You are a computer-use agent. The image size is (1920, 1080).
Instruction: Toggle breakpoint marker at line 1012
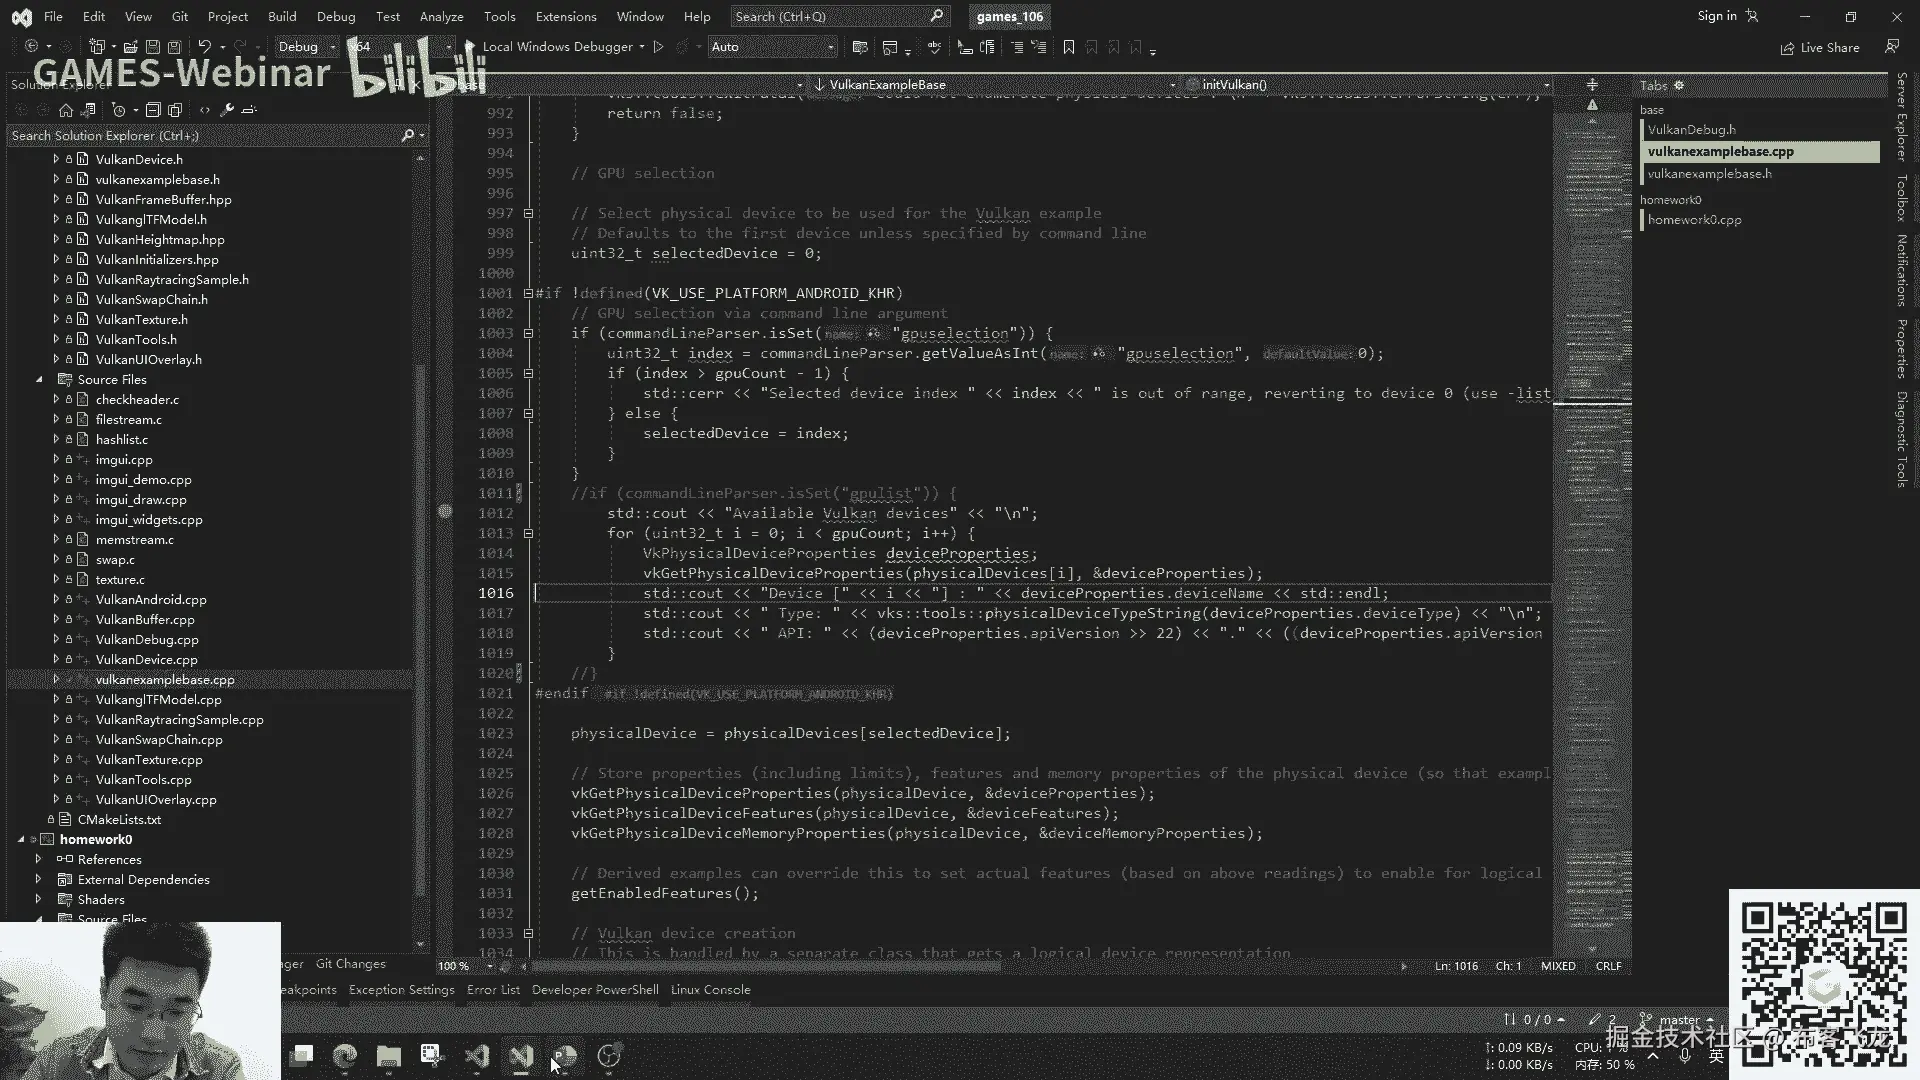click(x=445, y=512)
